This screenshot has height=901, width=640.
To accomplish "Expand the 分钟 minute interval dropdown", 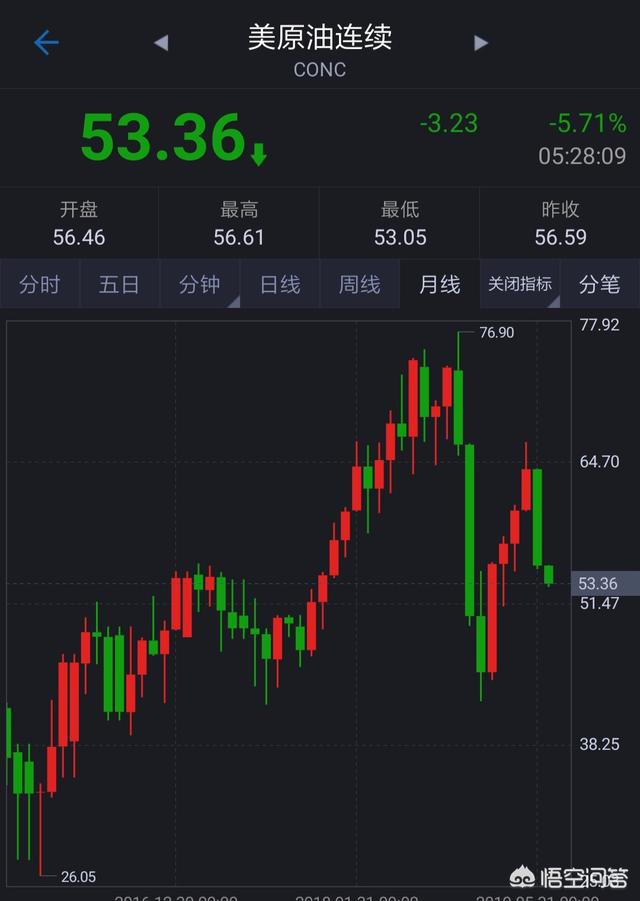I will [x=200, y=285].
